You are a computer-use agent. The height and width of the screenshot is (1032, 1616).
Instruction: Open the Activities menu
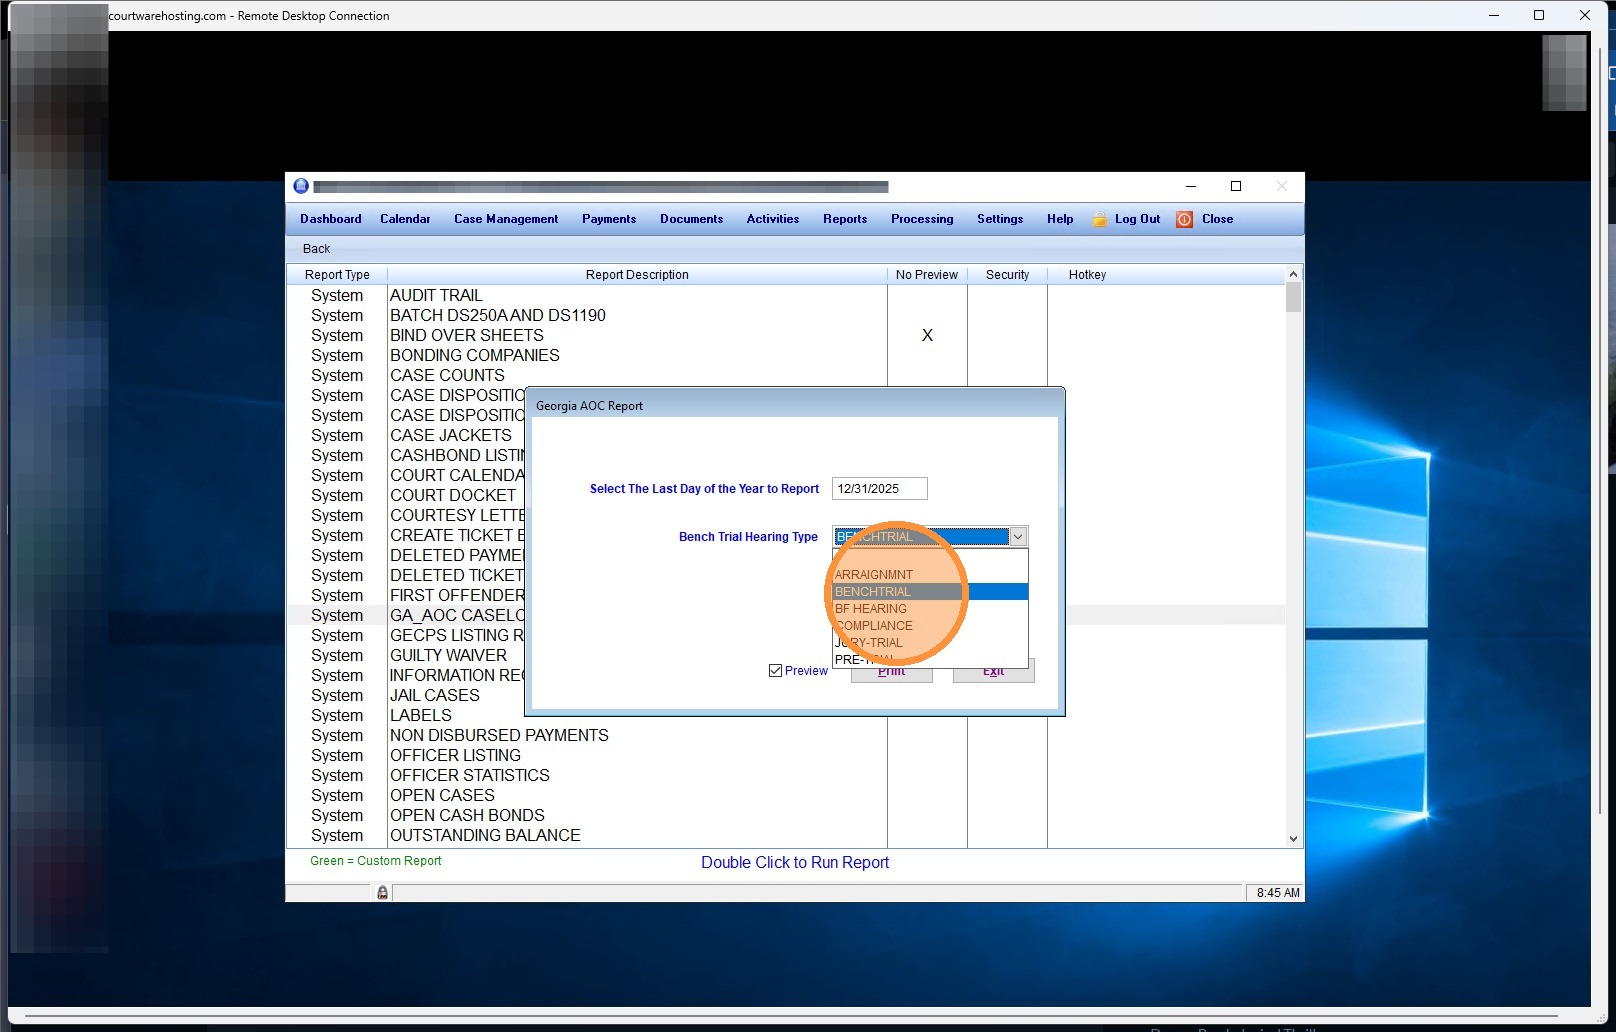pyautogui.click(x=773, y=219)
